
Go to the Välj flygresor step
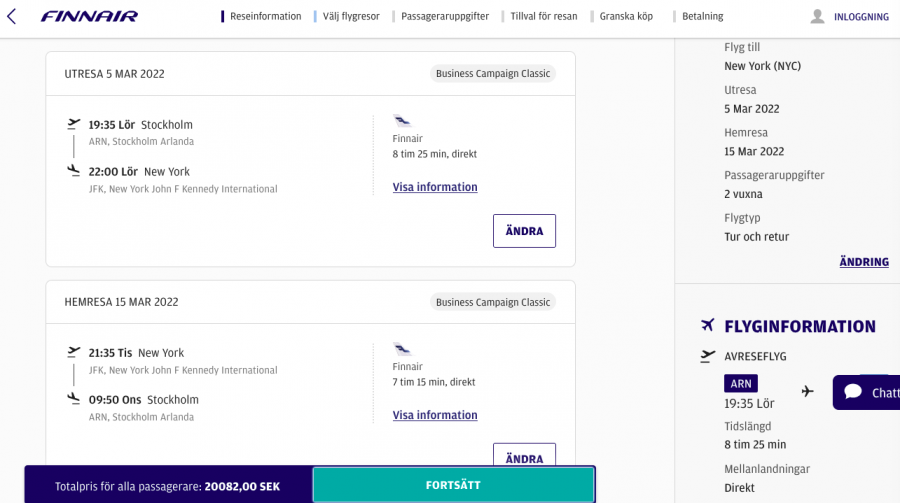pos(350,16)
